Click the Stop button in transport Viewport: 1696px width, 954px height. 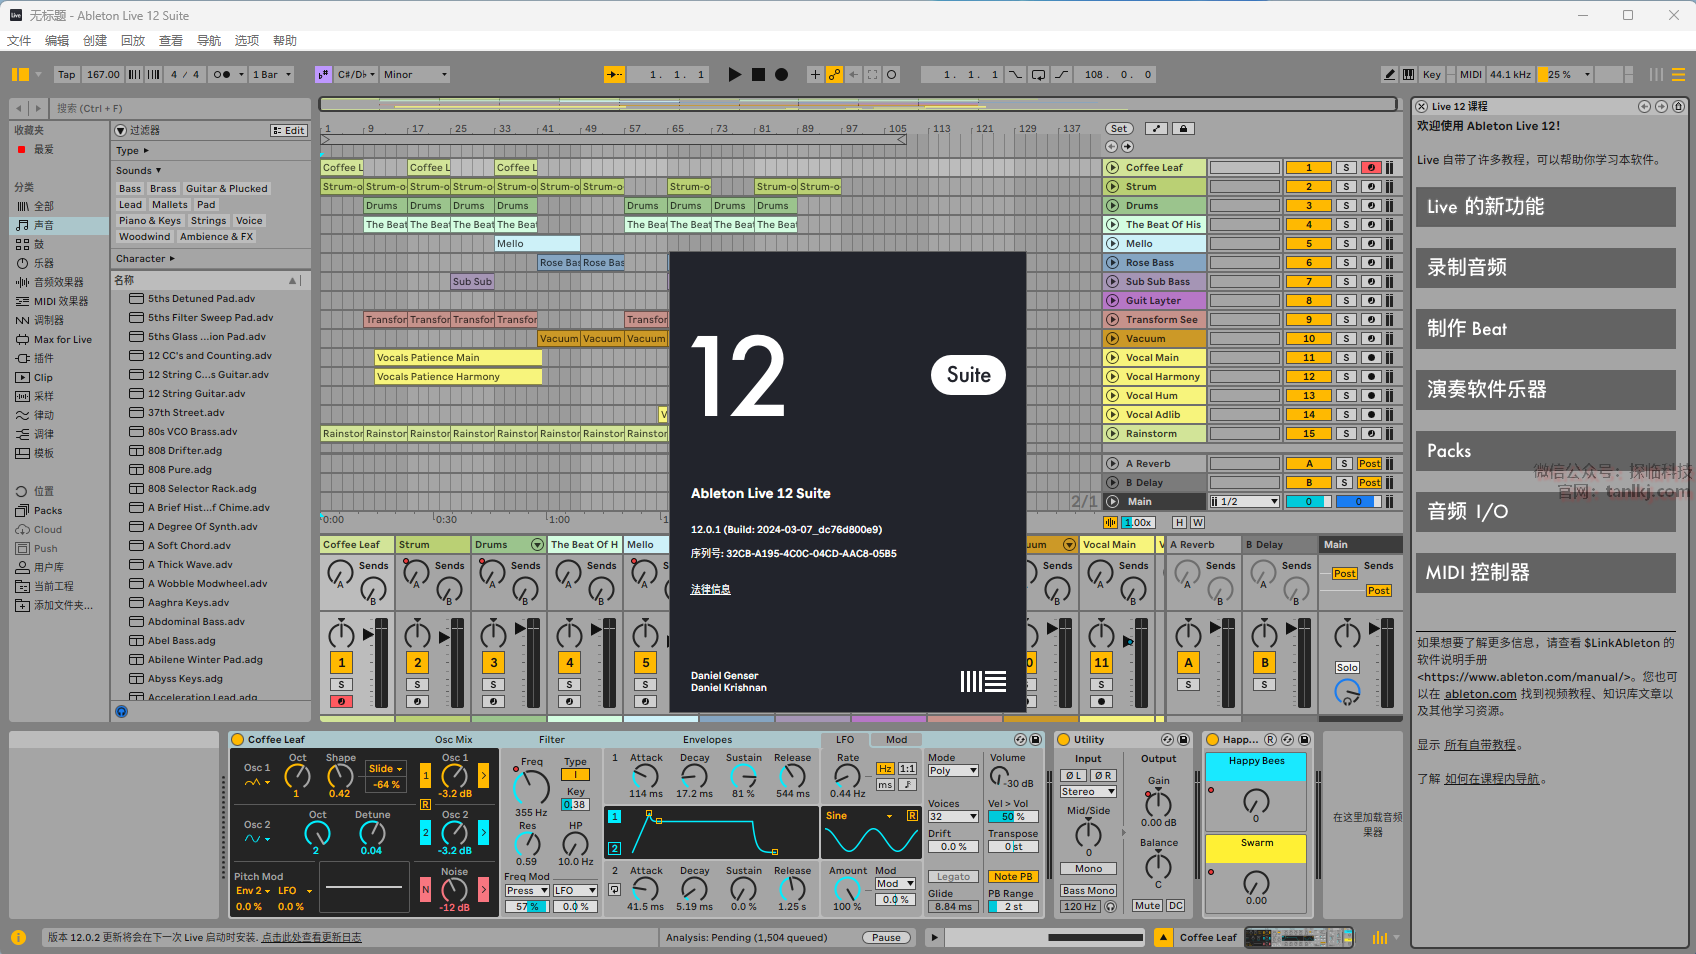tap(758, 74)
